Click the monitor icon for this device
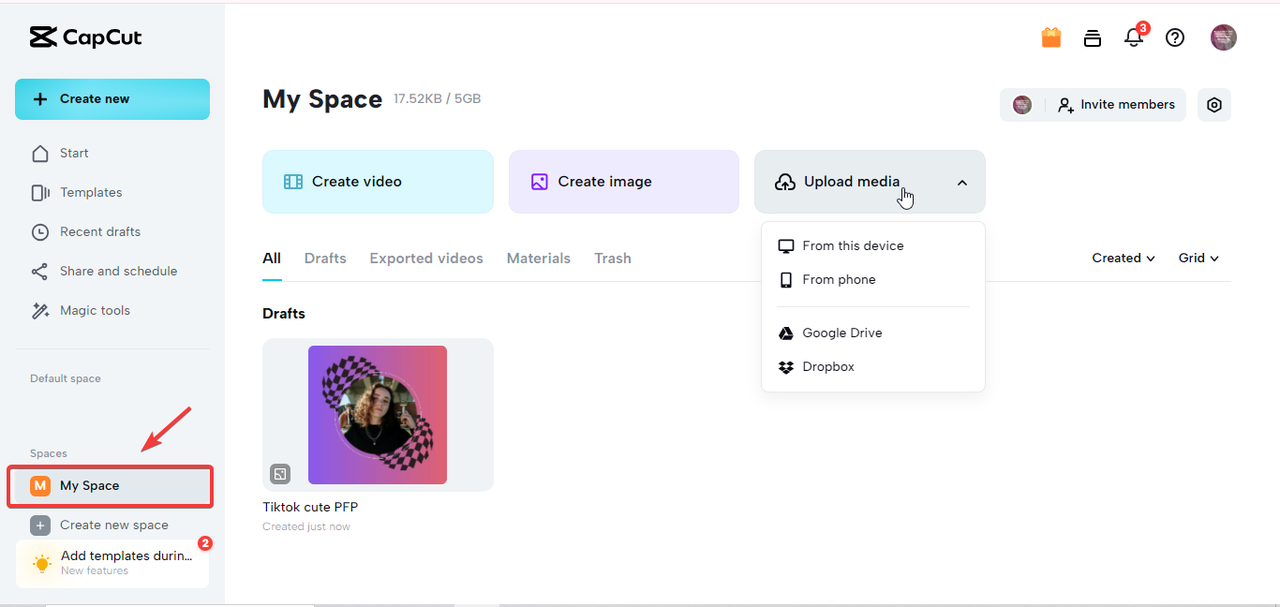This screenshot has height=607, width=1280. 786,246
